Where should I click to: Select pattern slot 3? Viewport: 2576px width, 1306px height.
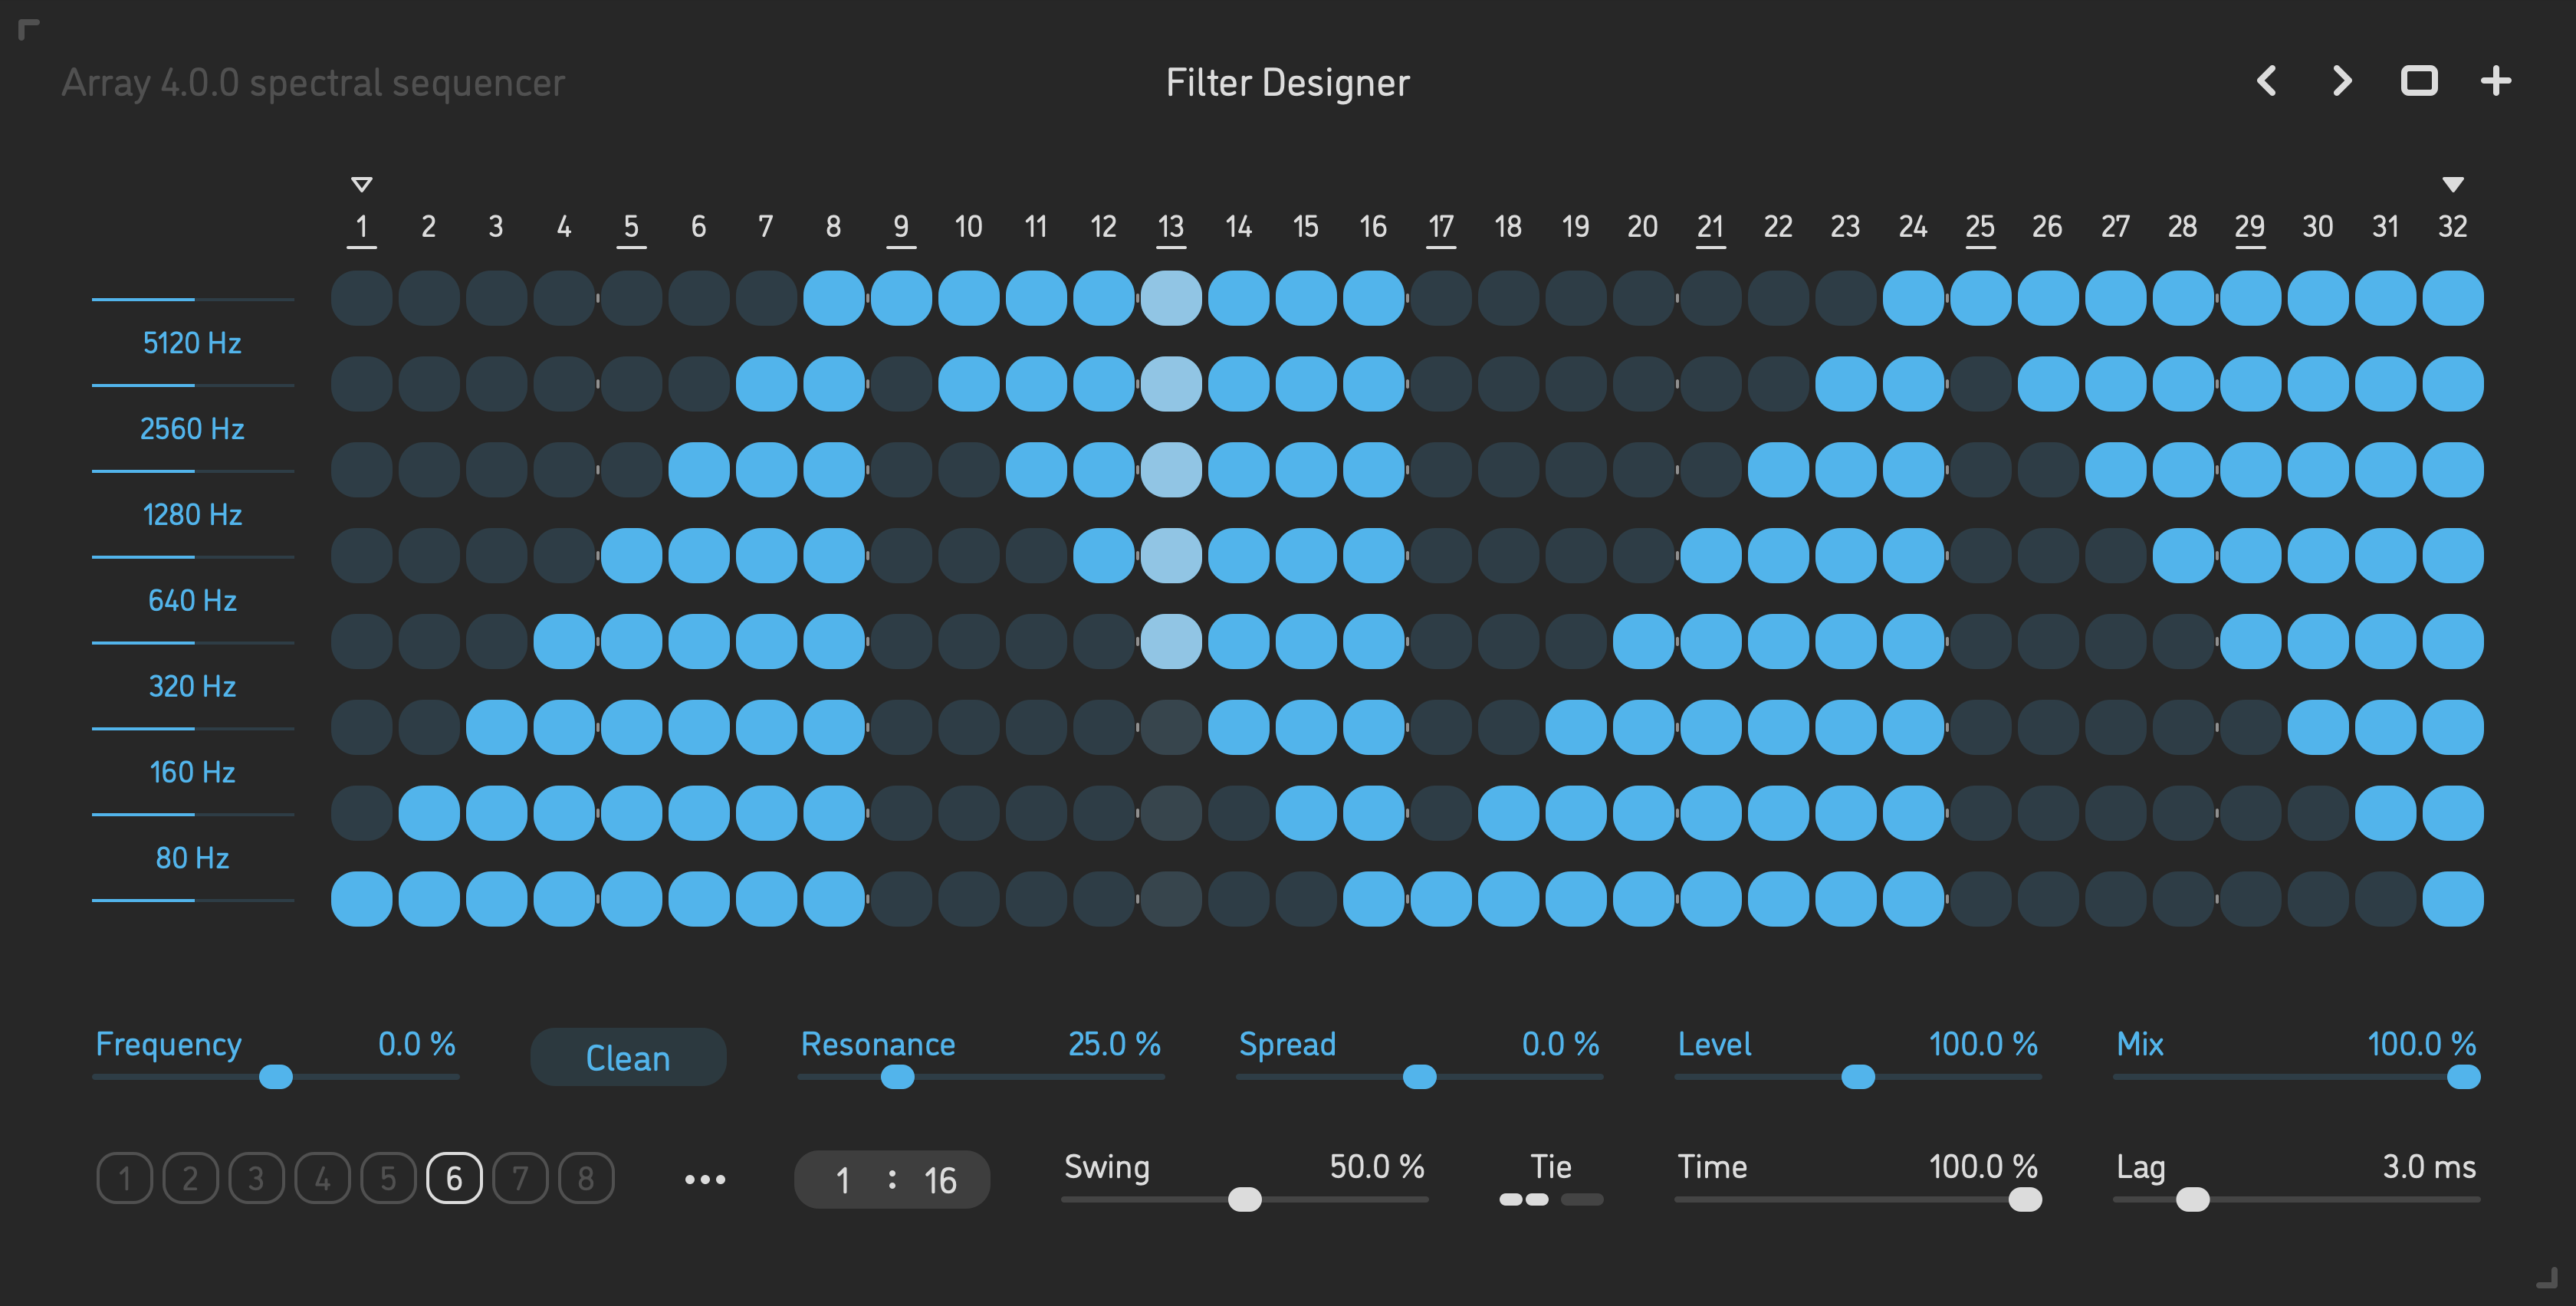pyautogui.click(x=256, y=1179)
